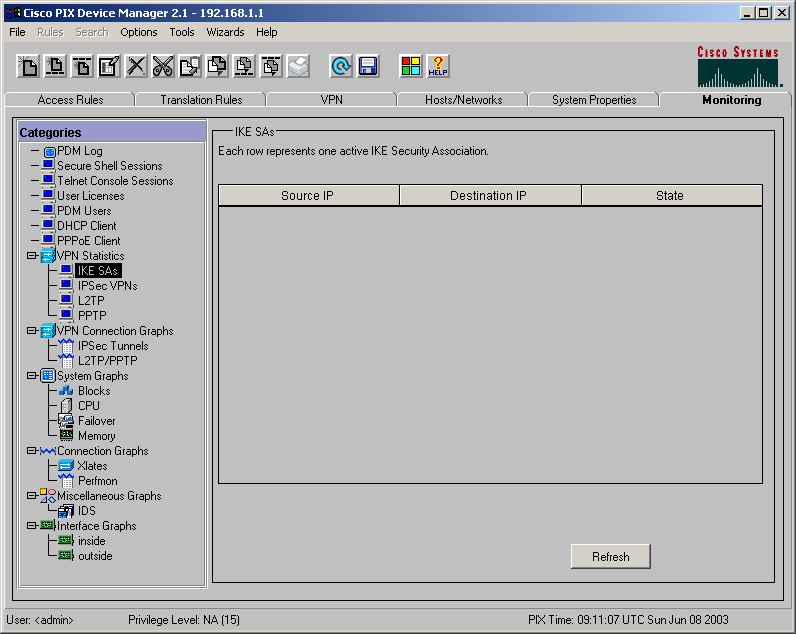
Task: Click the Paste toolbar icon
Action: 217,66
